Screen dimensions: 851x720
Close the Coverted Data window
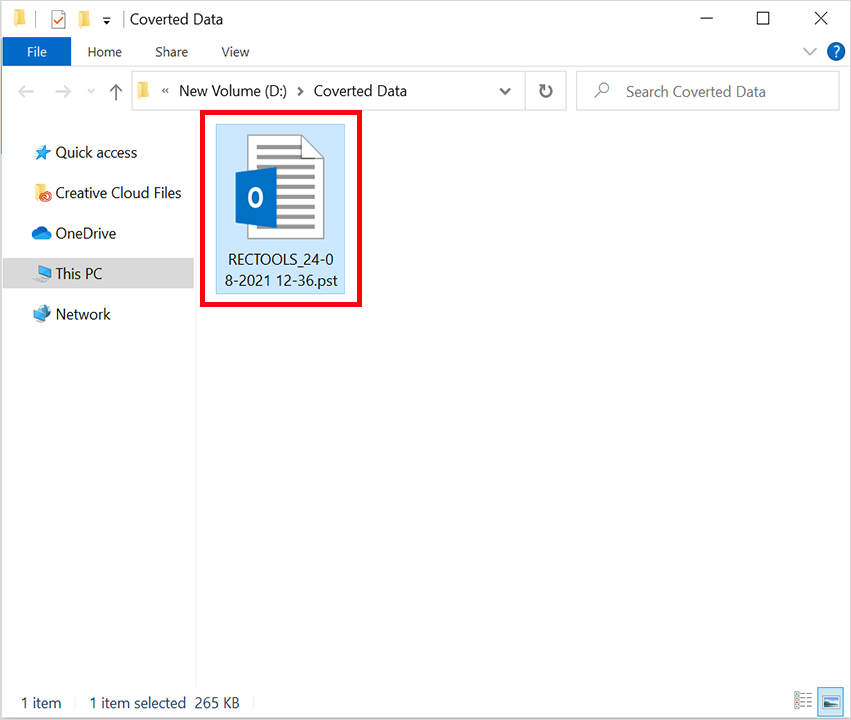tap(821, 18)
